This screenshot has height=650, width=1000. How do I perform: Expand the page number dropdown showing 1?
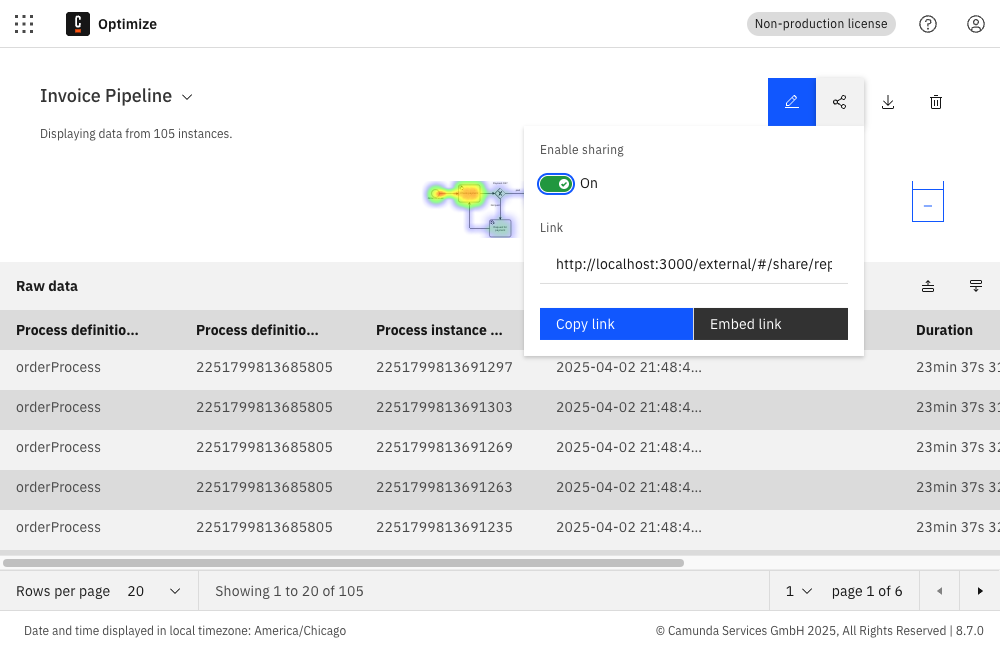click(x=797, y=591)
